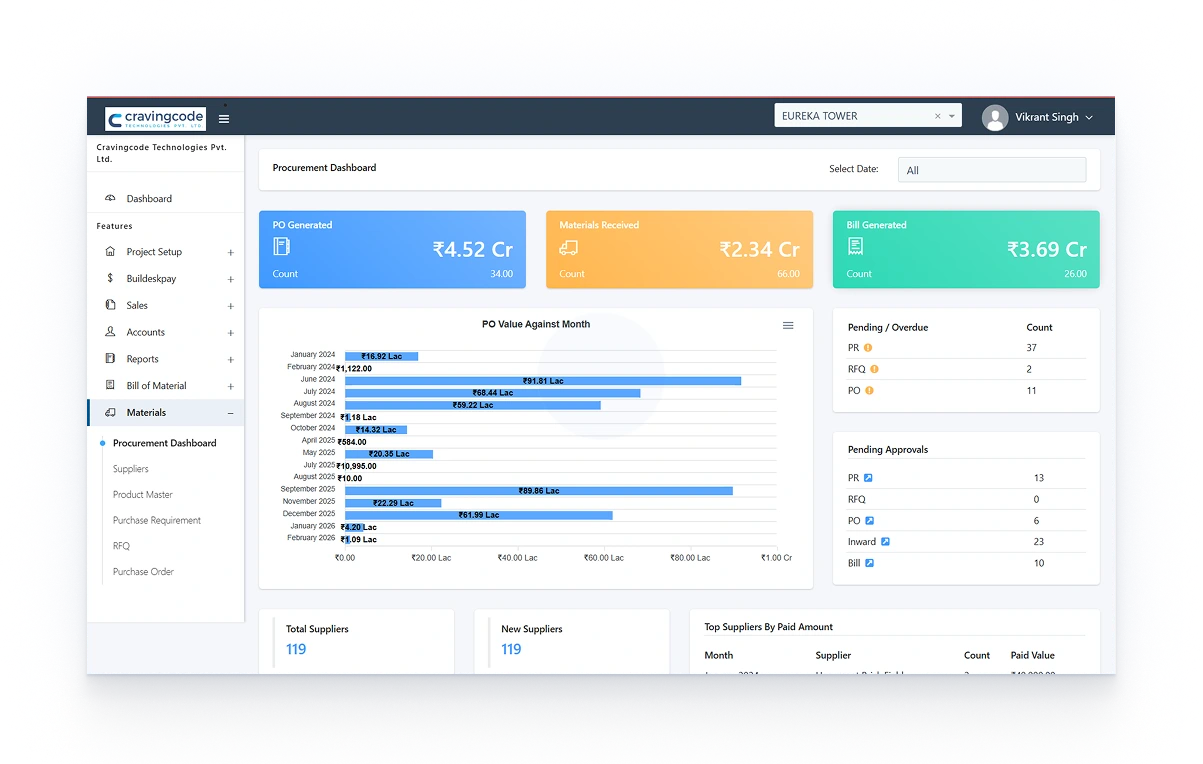Image resolution: width=1203 pixels, height=764 pixels.
Task: Expand Project Setup with plus sign
Action: [231, 253]
